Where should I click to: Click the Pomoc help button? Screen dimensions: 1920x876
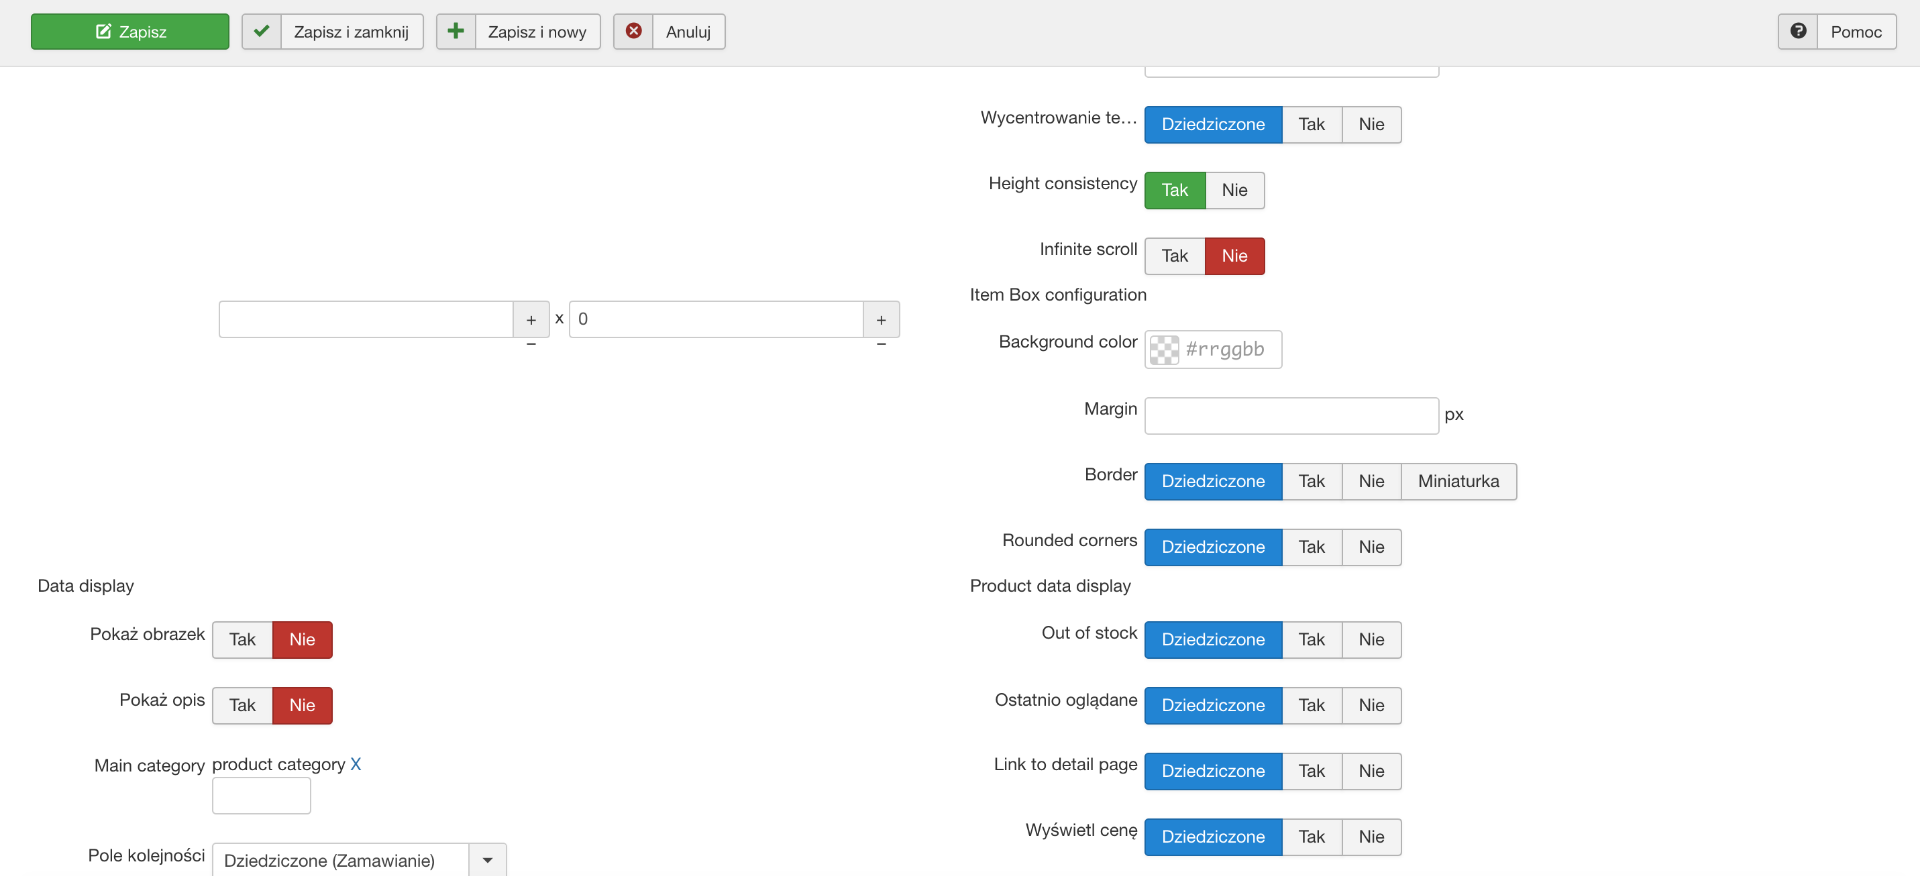pos(1855,32)
